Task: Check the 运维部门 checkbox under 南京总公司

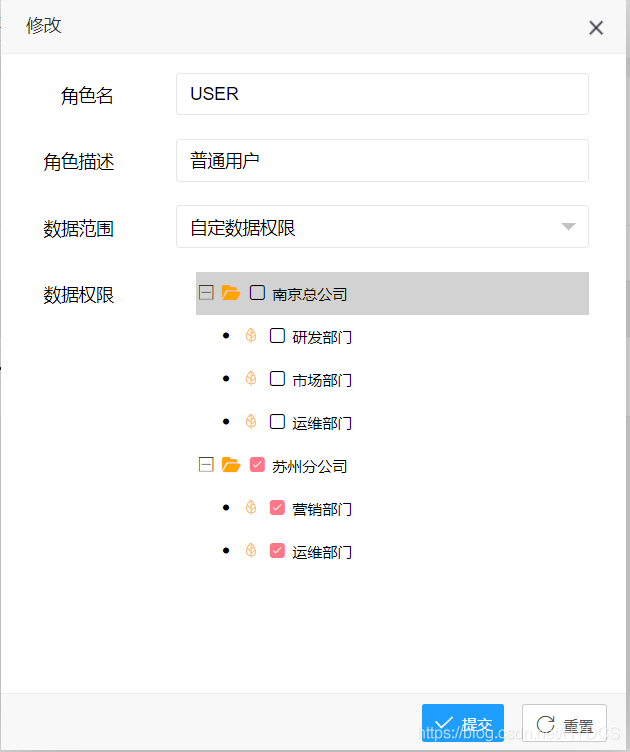Action: pyautogui.click(x=278, y=422)
